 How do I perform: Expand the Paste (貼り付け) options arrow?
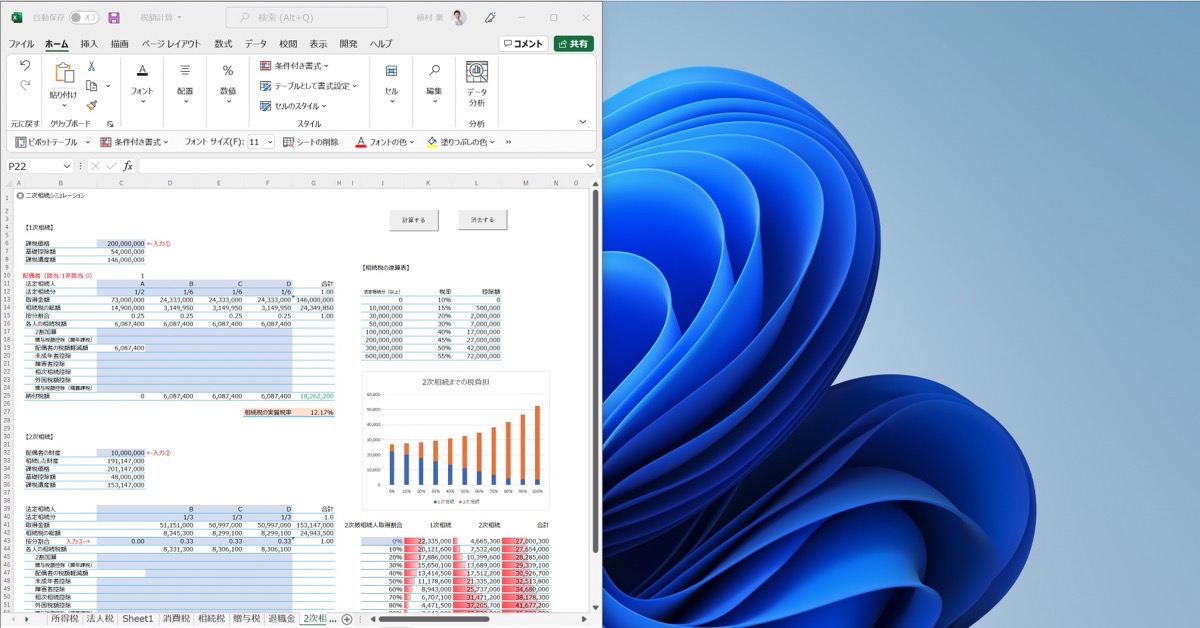pos(63,106)
